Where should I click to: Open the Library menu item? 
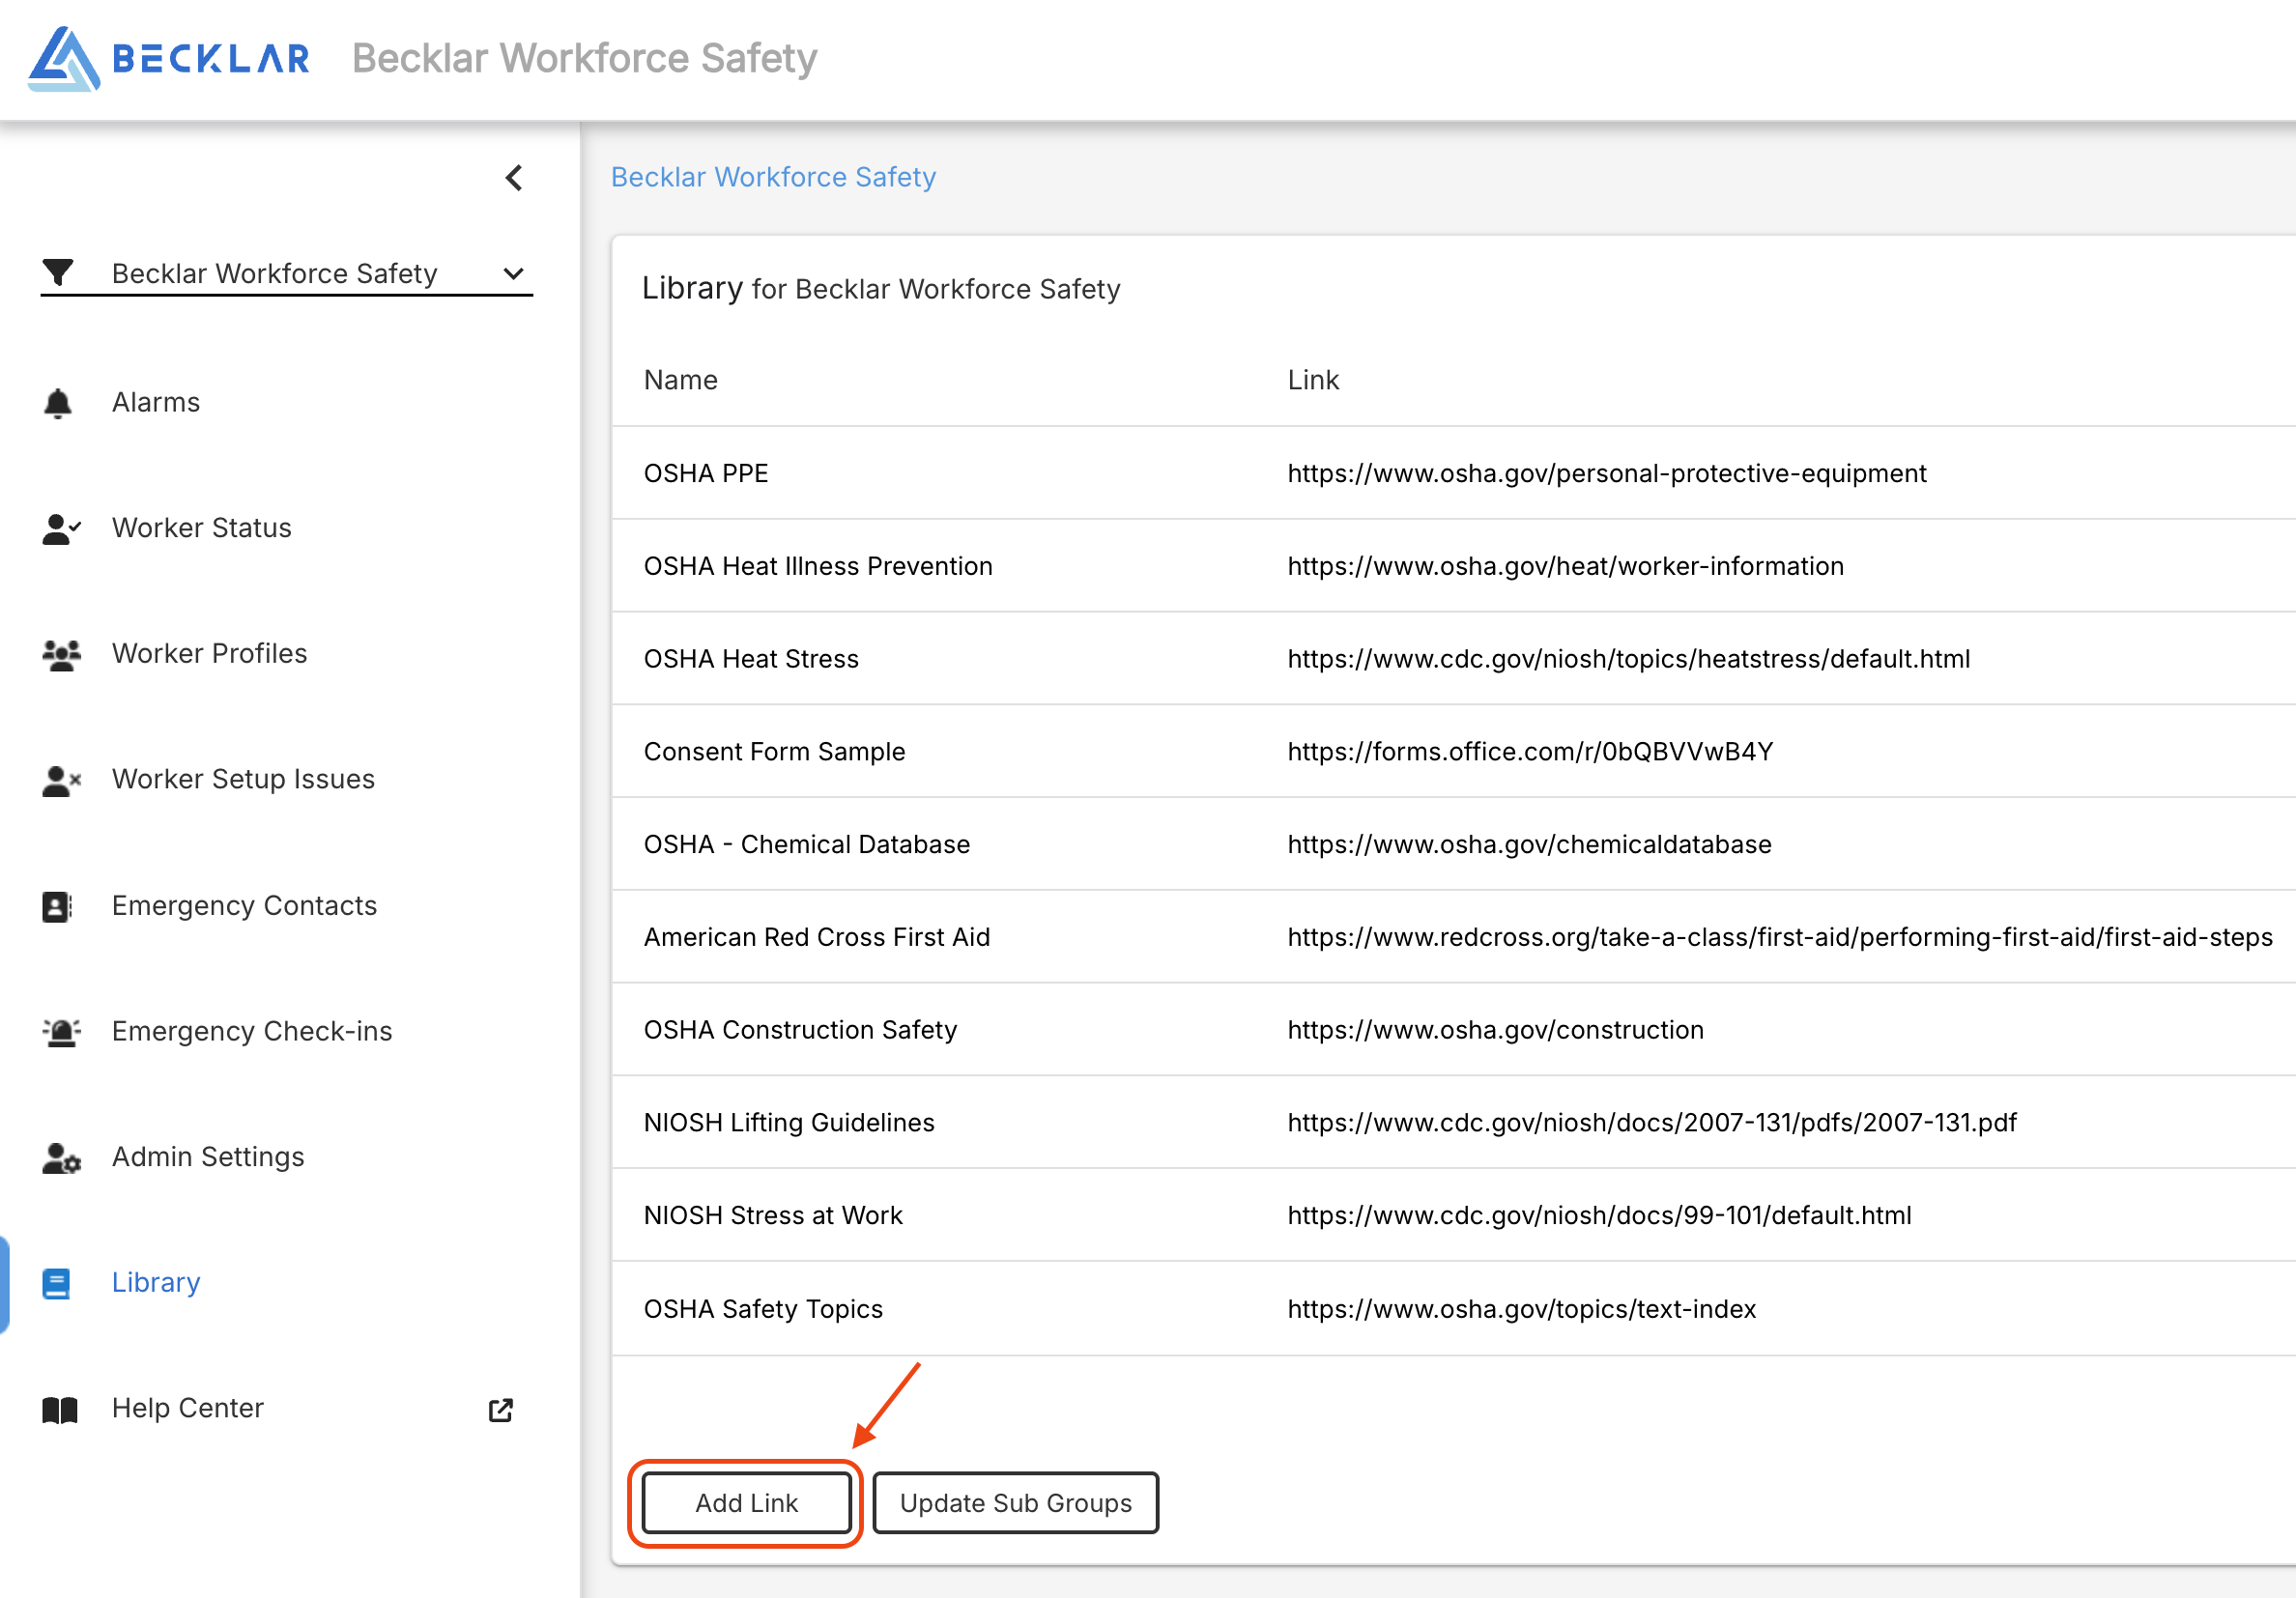(156, 1283)
